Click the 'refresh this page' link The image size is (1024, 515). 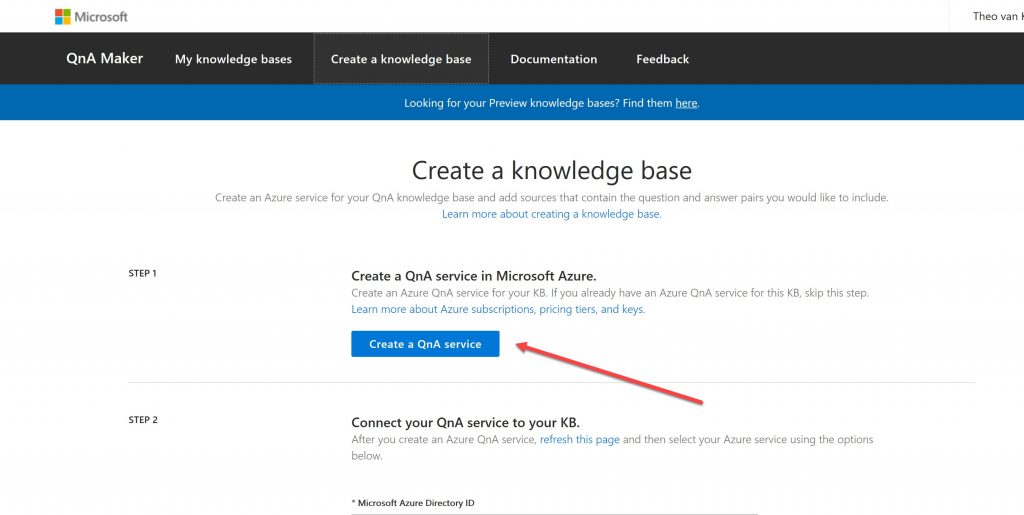tap(579, 440)
